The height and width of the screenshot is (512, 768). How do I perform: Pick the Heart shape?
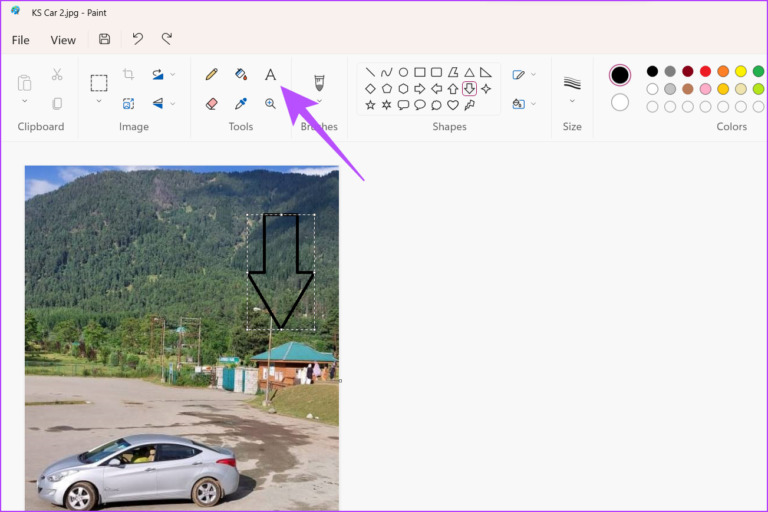453,105
